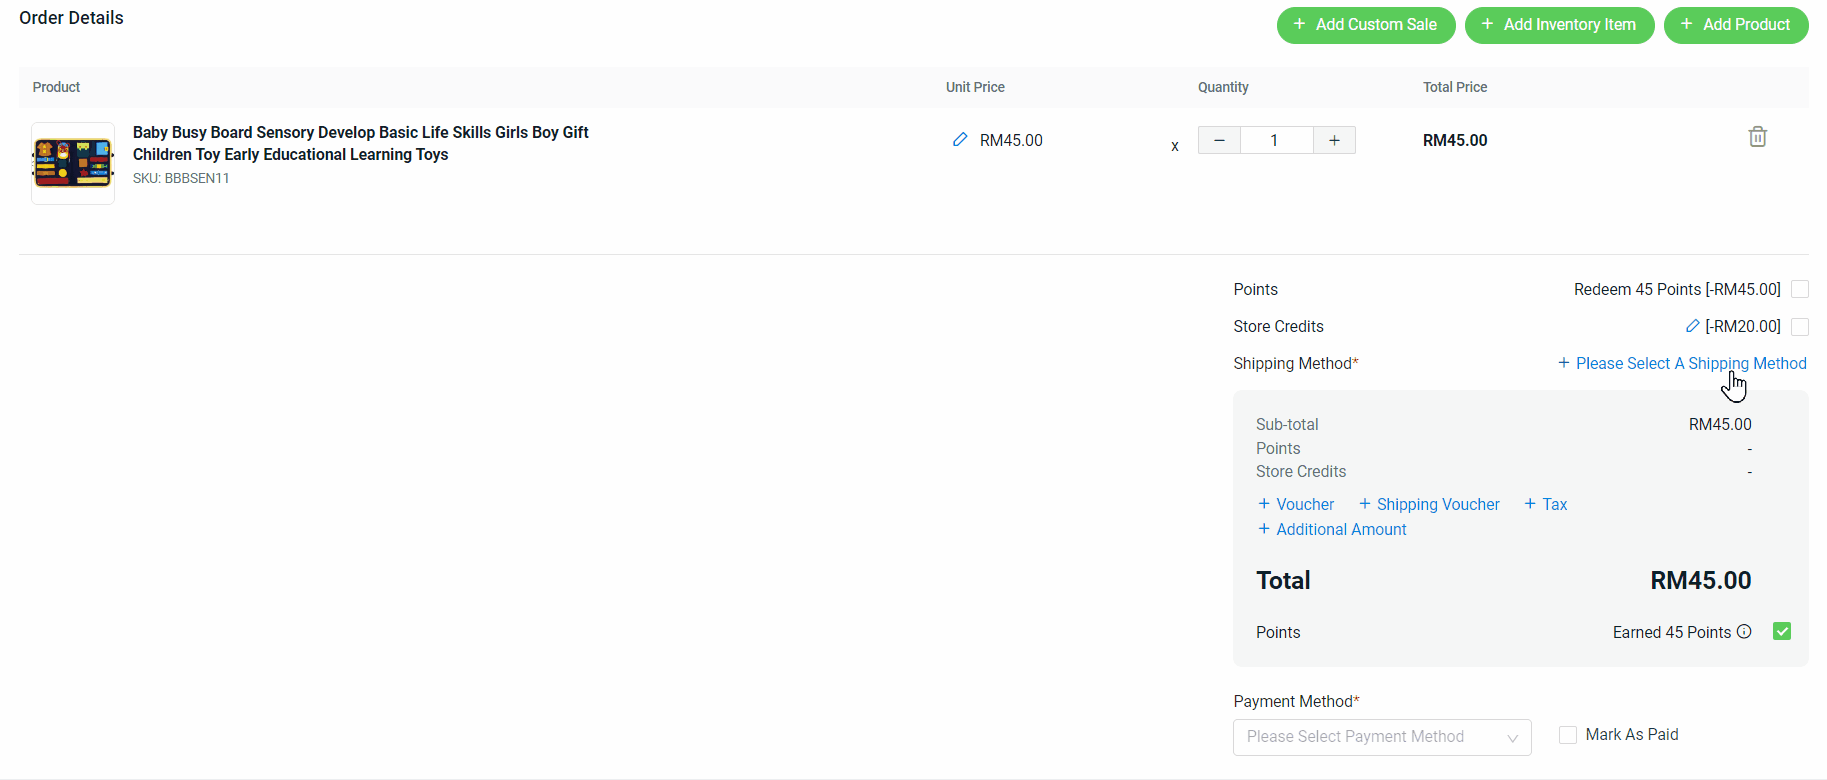Viewport: 1827px width, 780px height.
Task: Check the Mark As Paid box
Action: [1568, 735]
